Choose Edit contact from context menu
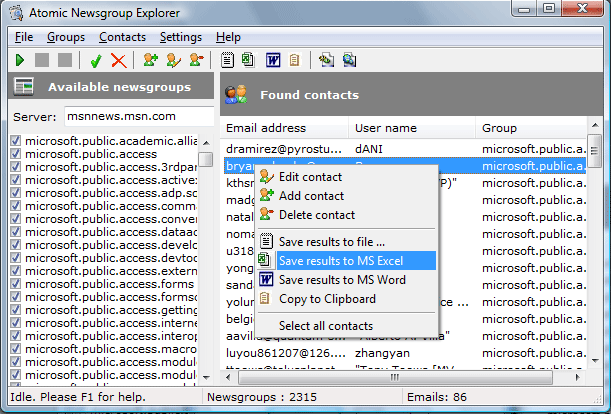 click(x=347, y=177)
